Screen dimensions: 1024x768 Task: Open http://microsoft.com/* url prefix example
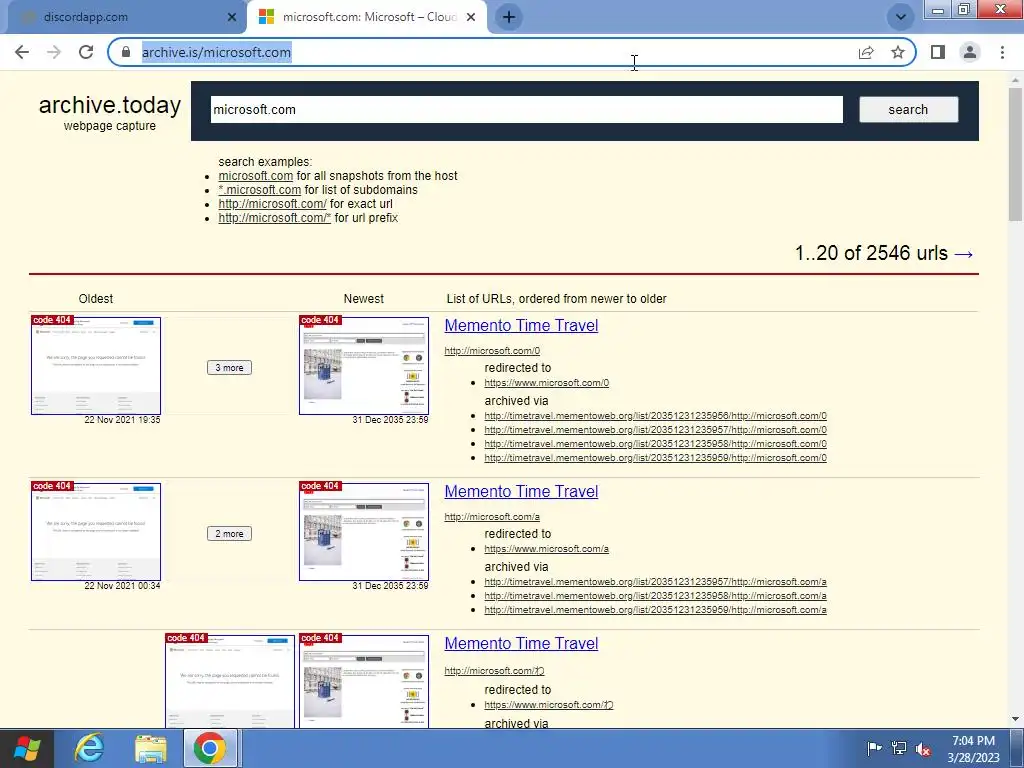click(x=274, y=218)
